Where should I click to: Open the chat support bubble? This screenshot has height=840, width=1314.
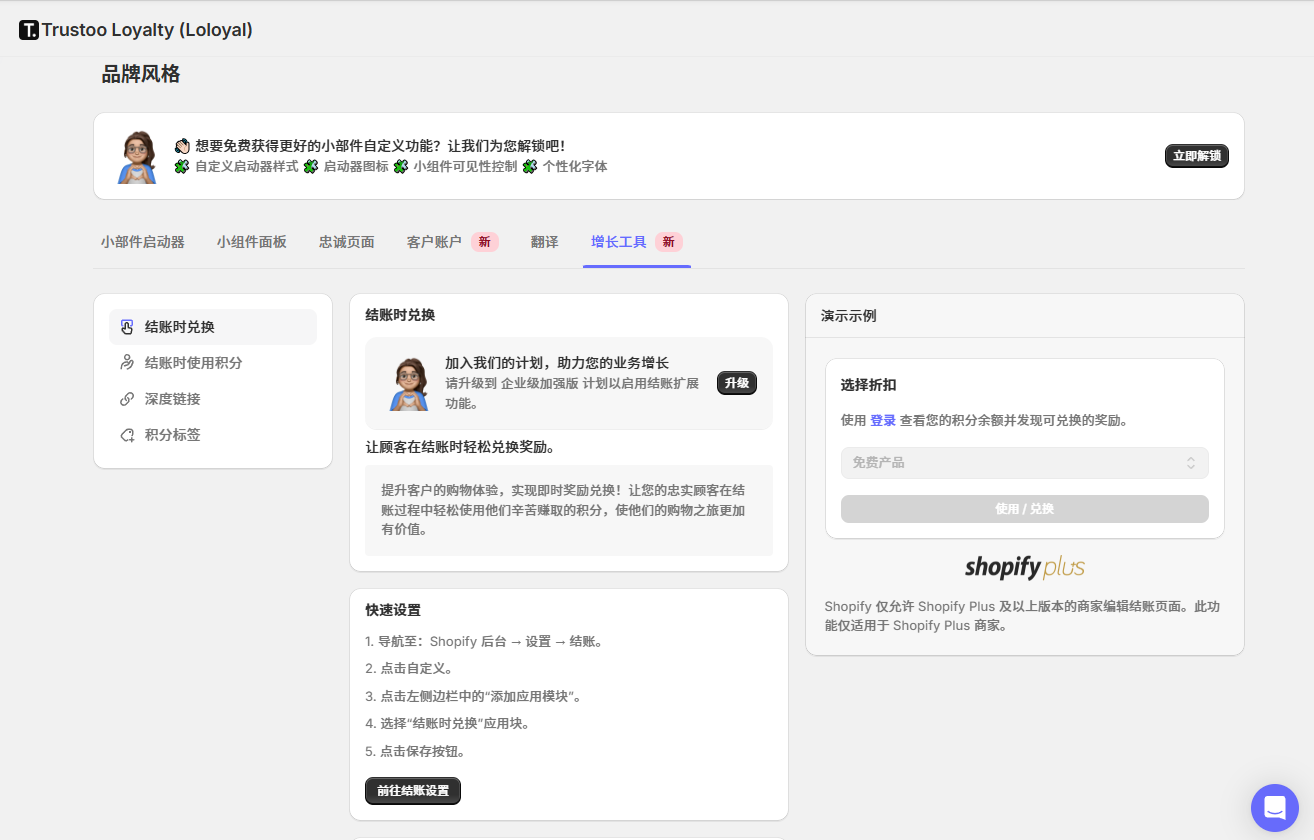coord(1274,807)
